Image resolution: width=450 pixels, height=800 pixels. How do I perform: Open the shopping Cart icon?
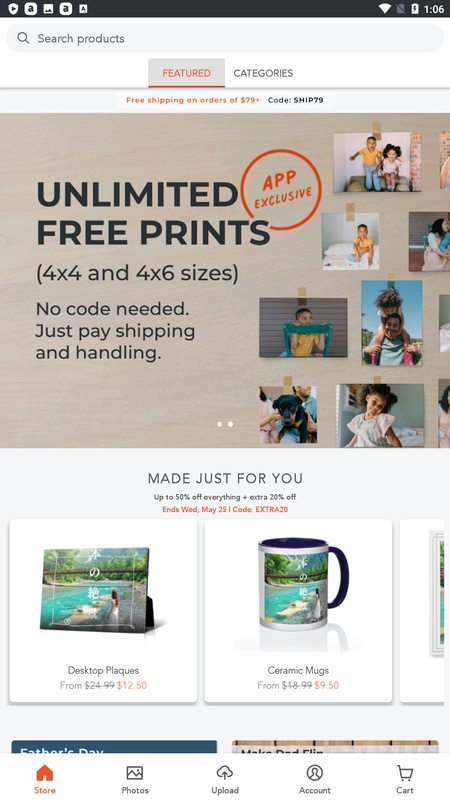(405, 773)
